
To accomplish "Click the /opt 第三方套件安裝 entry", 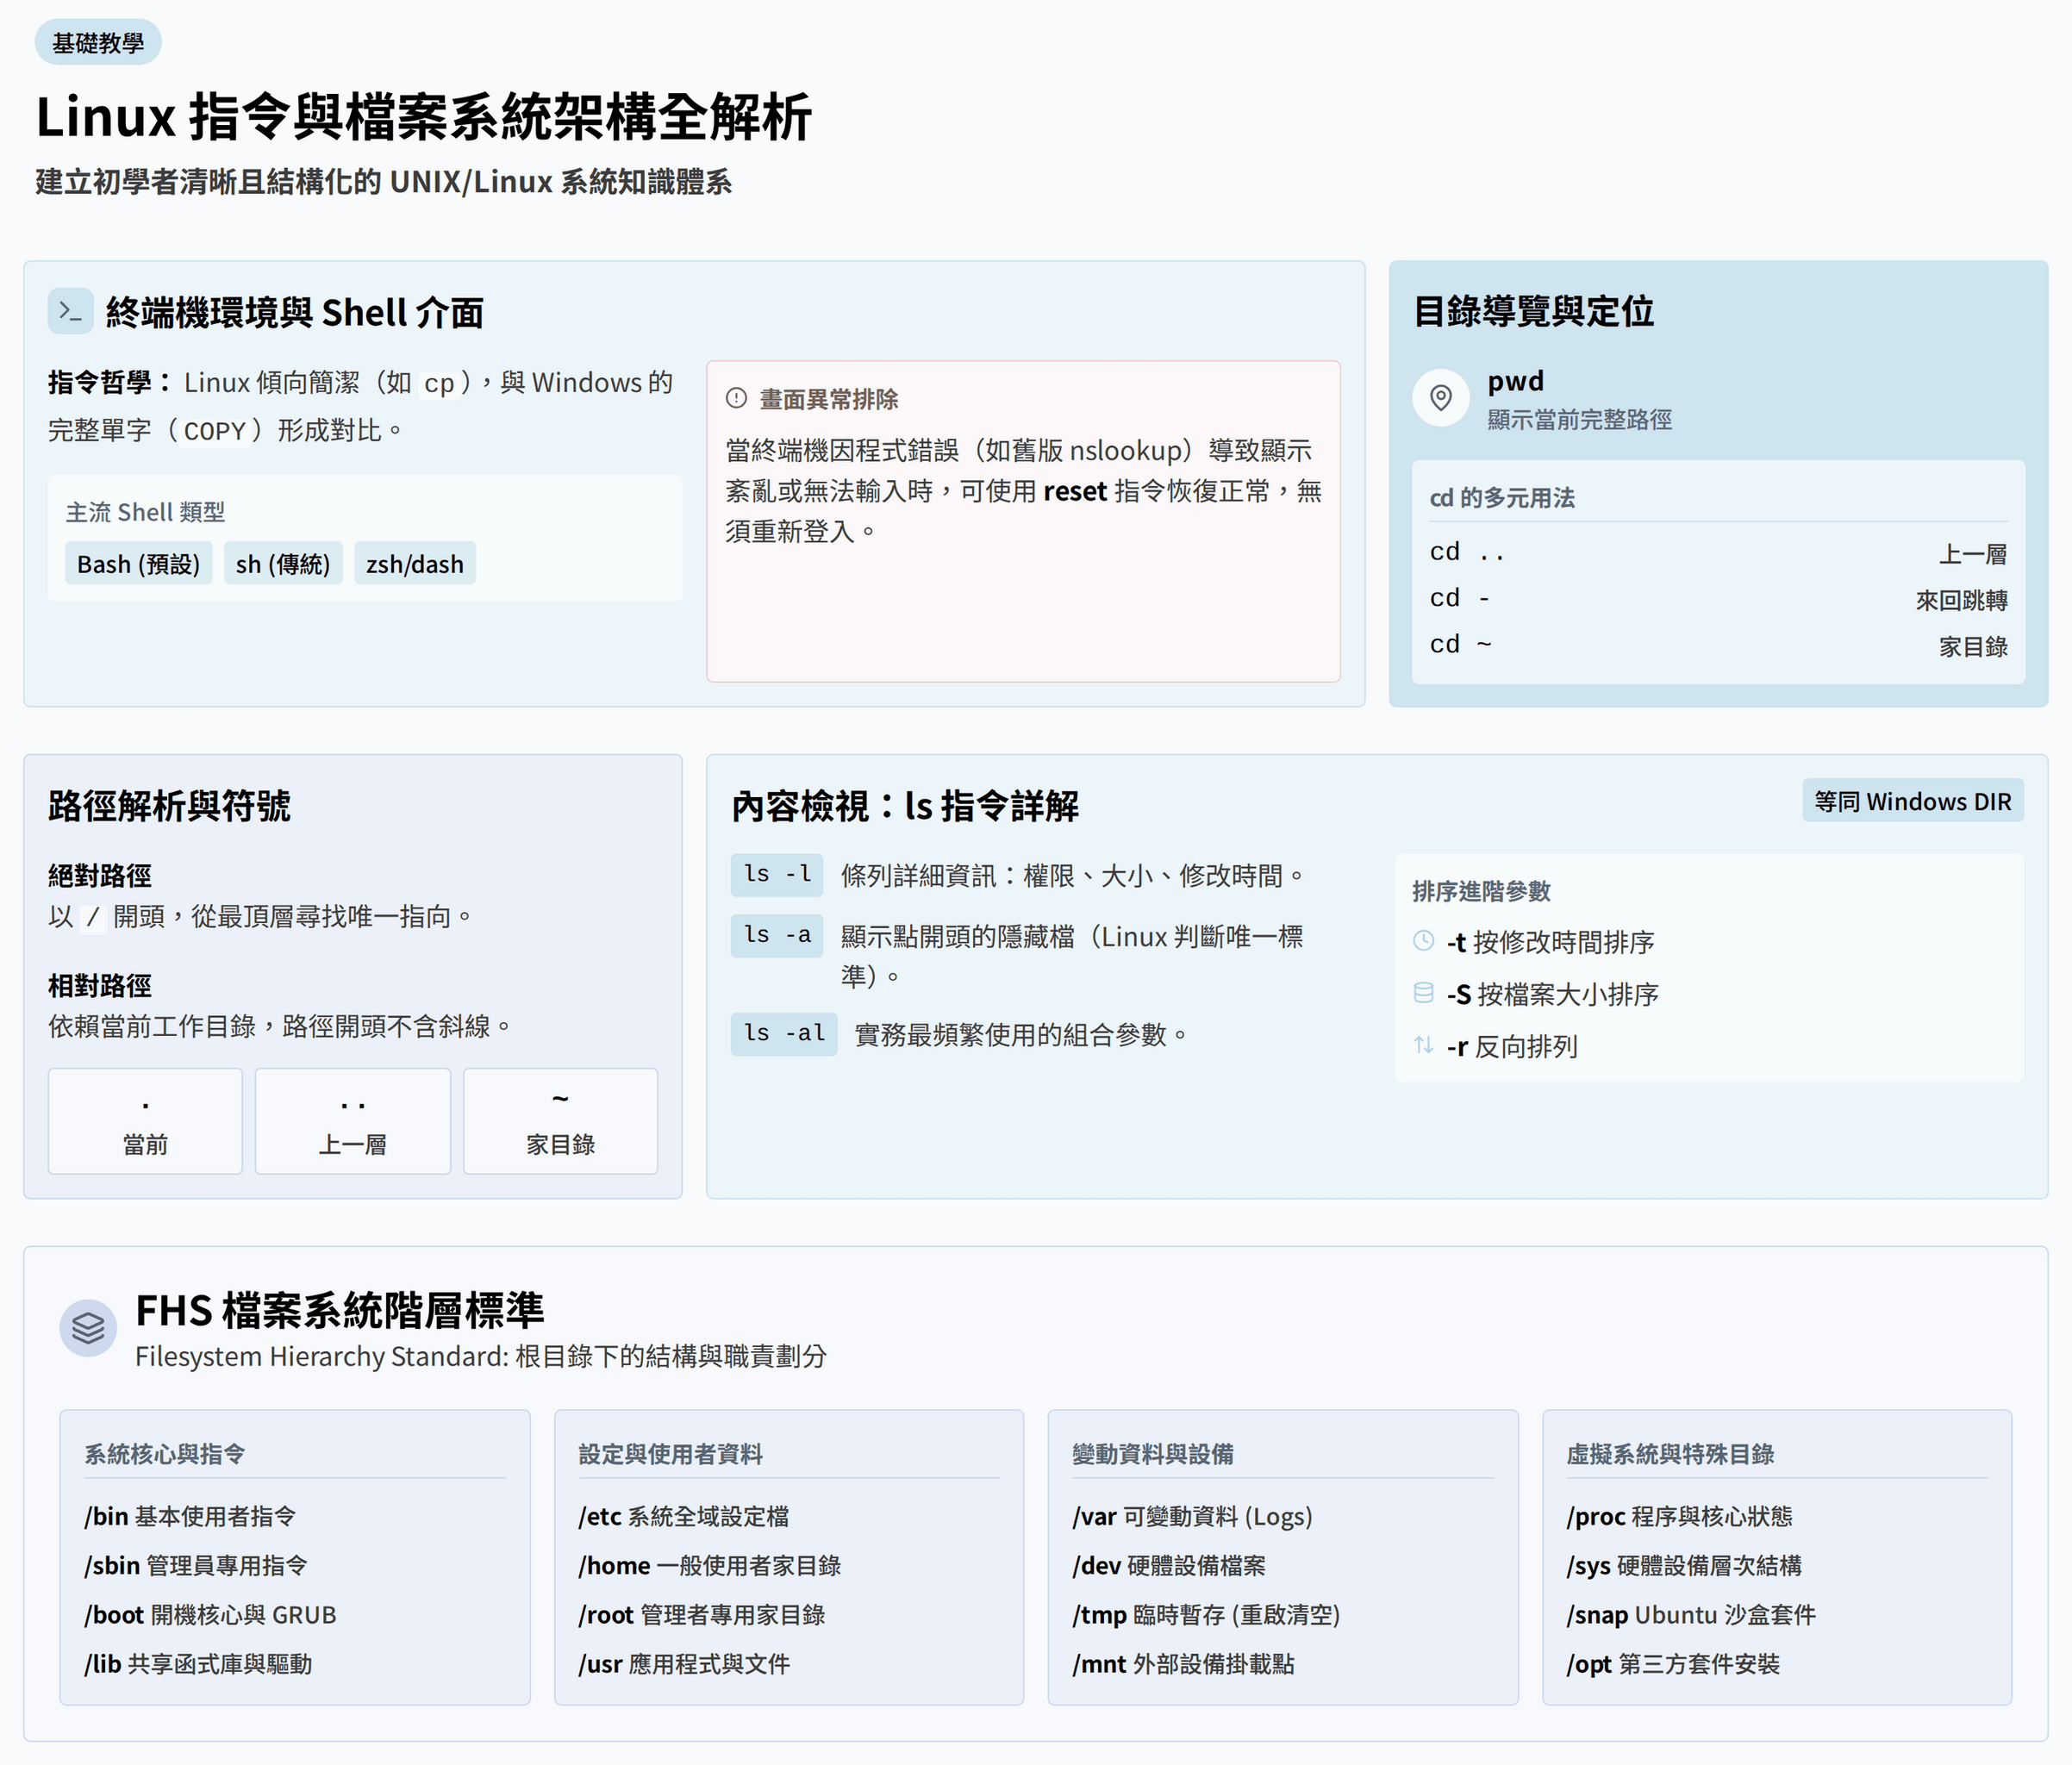I will click(1673, 1663).
